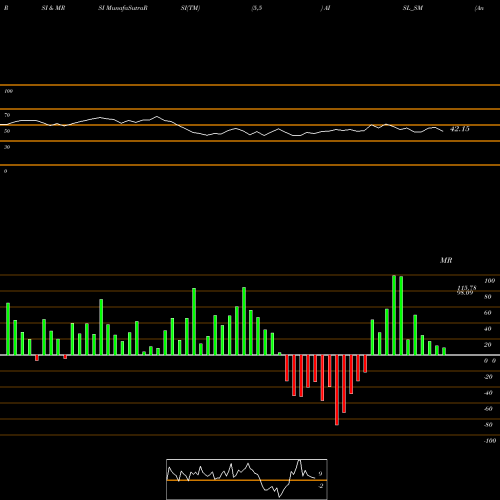Click the 80 label on MR right axis
The width and height of the screenshot is (500, 500).
[488, 297]
